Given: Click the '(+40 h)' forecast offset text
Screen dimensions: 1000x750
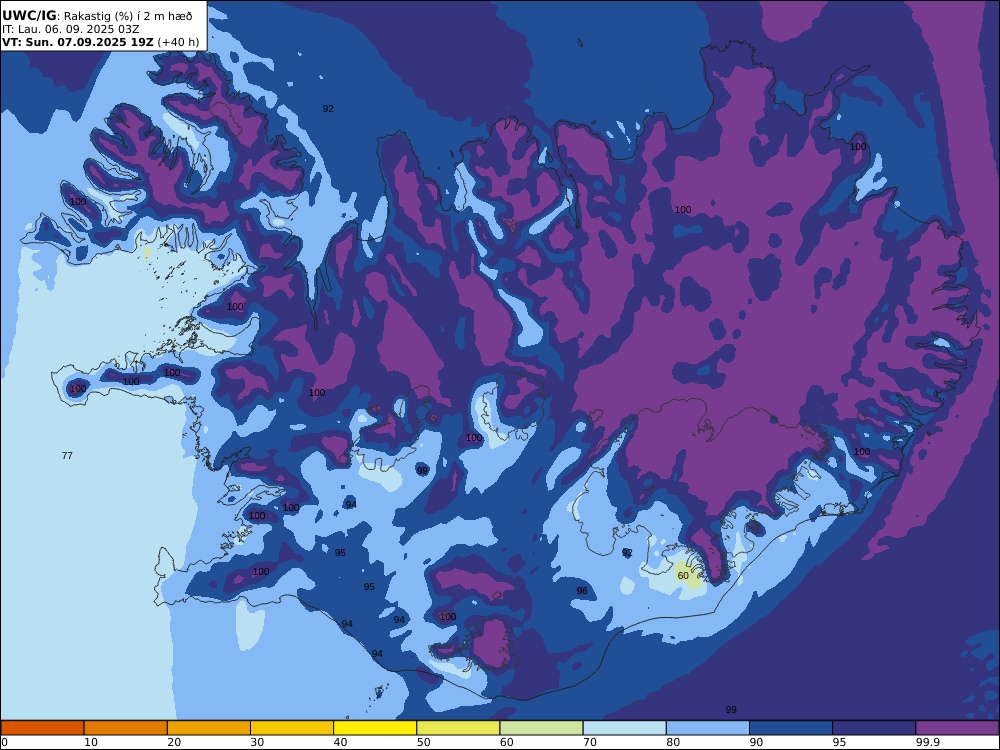Looking at the screenshot, I should (178, 42).
